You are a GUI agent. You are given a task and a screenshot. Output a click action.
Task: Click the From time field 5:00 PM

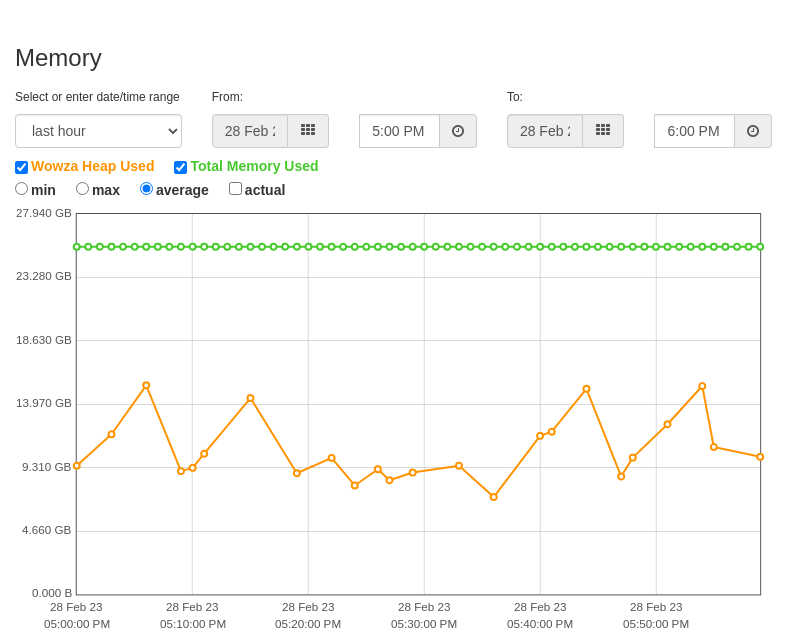click(x=400, y=131)
